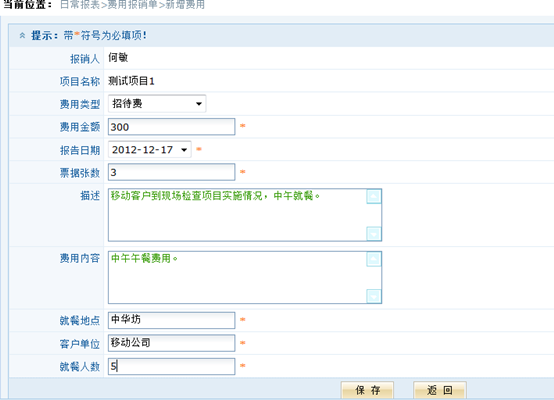Click the 返回 button

(x=440, y=390)
